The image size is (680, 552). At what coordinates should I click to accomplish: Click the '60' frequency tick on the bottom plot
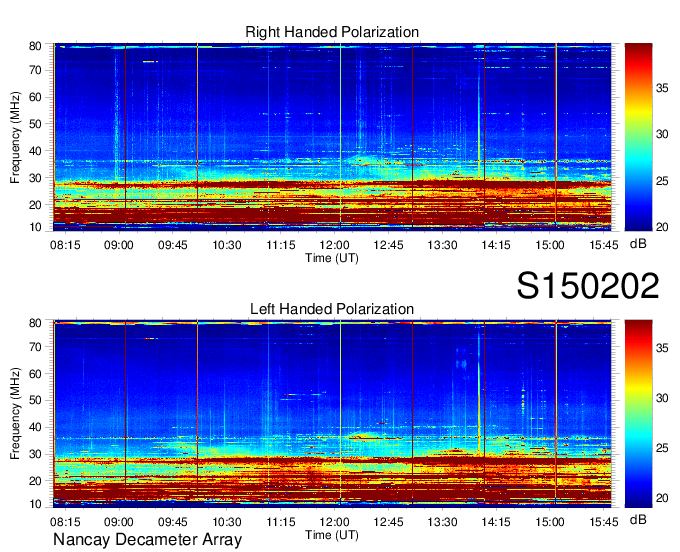pyautogui.click(x=36, y=374)
